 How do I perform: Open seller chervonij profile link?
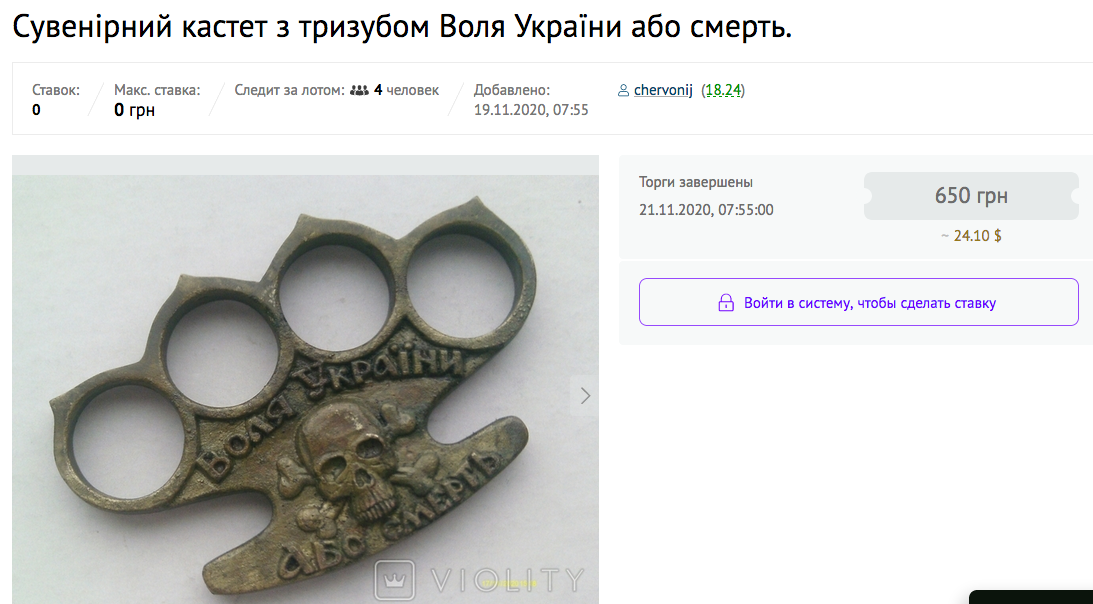[663, 90]
